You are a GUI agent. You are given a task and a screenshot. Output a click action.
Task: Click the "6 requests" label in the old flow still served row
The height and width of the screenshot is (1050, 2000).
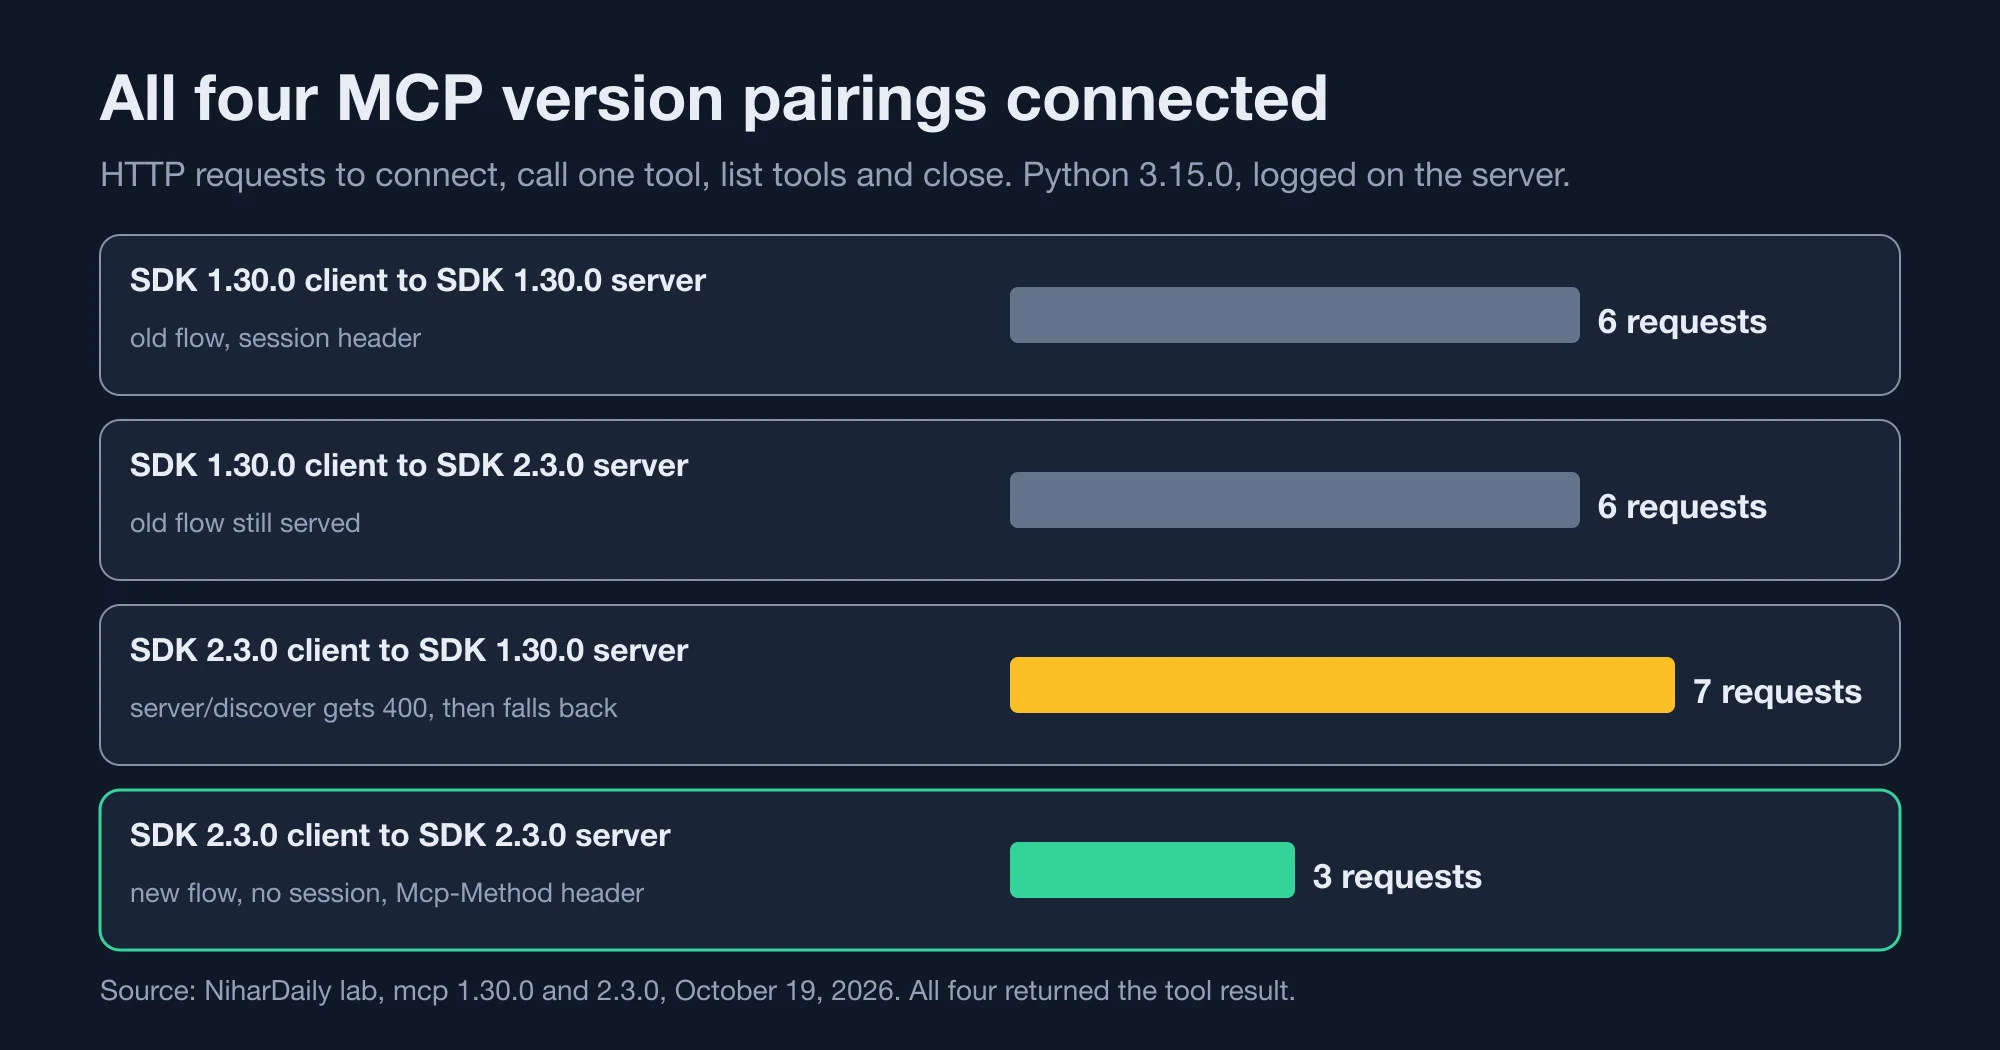[1682, 506]
